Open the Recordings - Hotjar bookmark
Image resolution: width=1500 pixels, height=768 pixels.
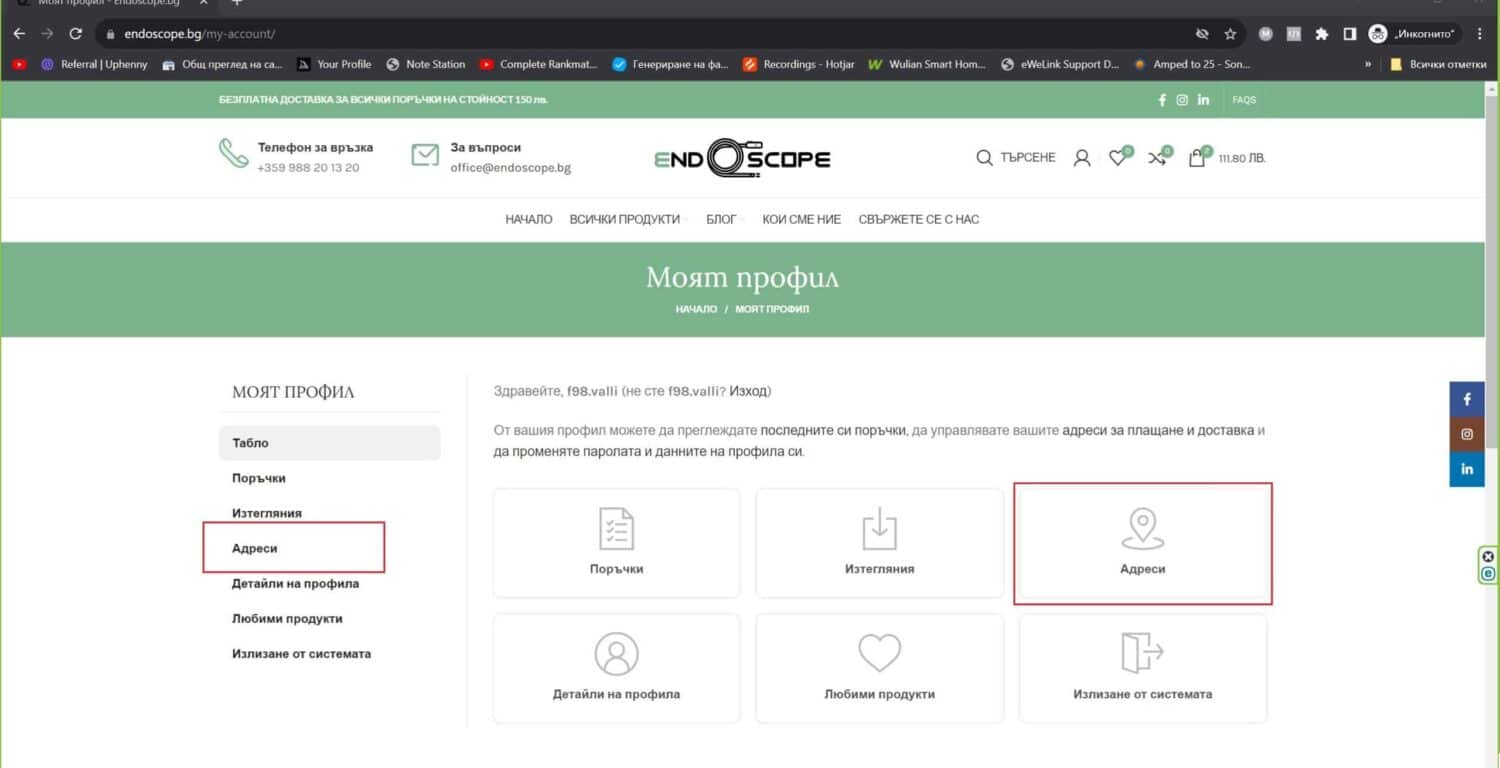(x=798, y=64)
